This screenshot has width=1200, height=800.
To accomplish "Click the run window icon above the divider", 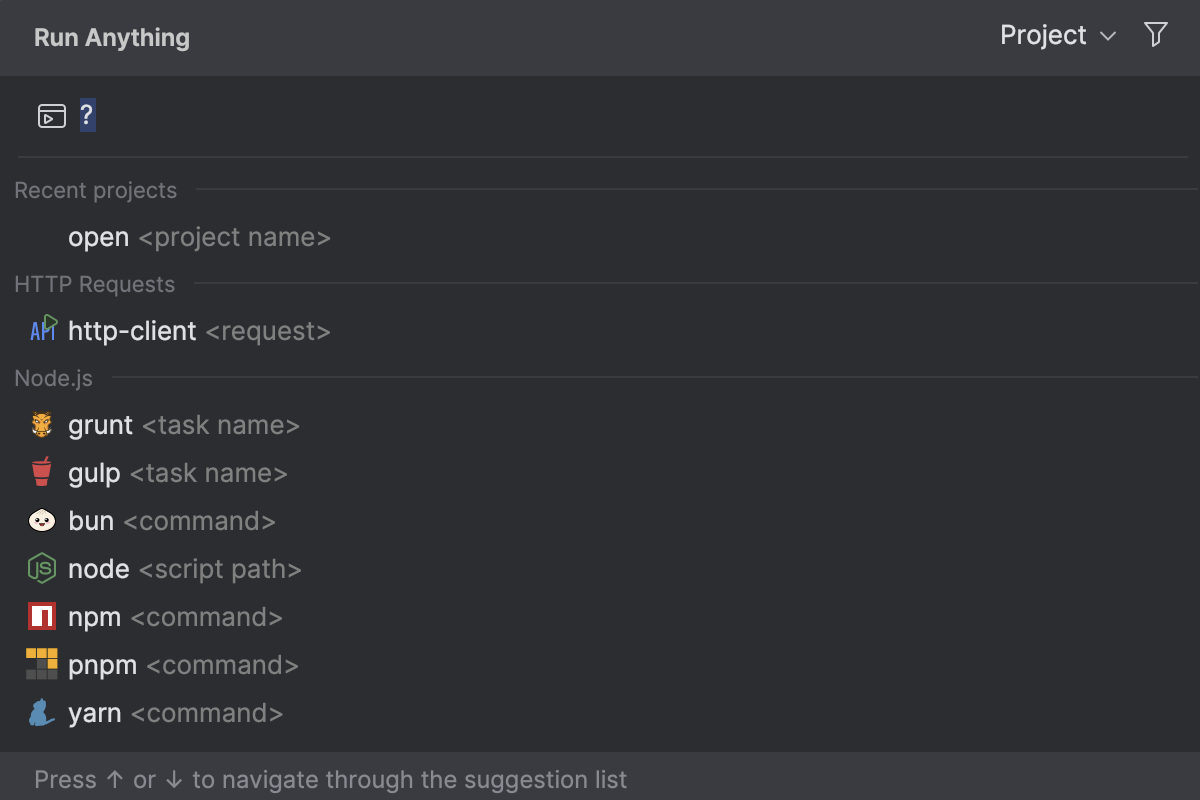I will (x=50, y=115).
